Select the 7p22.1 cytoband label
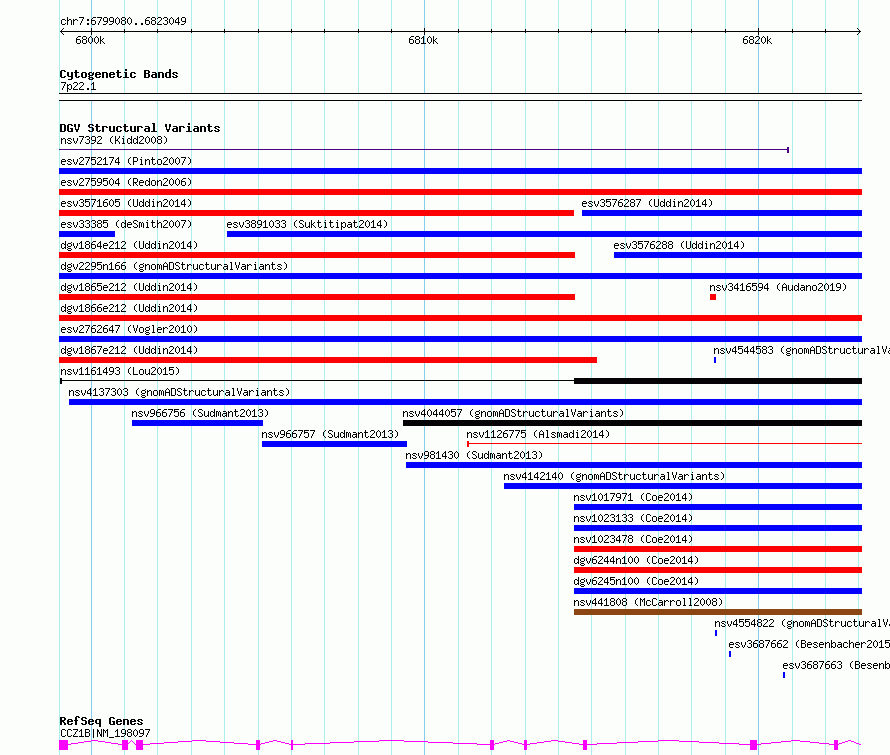890x755 pixels. coord(78,86)
